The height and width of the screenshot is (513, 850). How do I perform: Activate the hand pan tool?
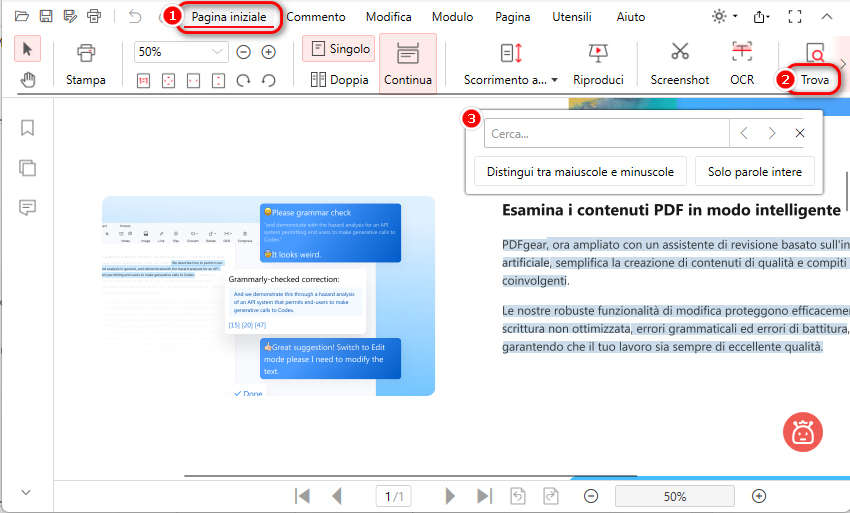[28, 80]
